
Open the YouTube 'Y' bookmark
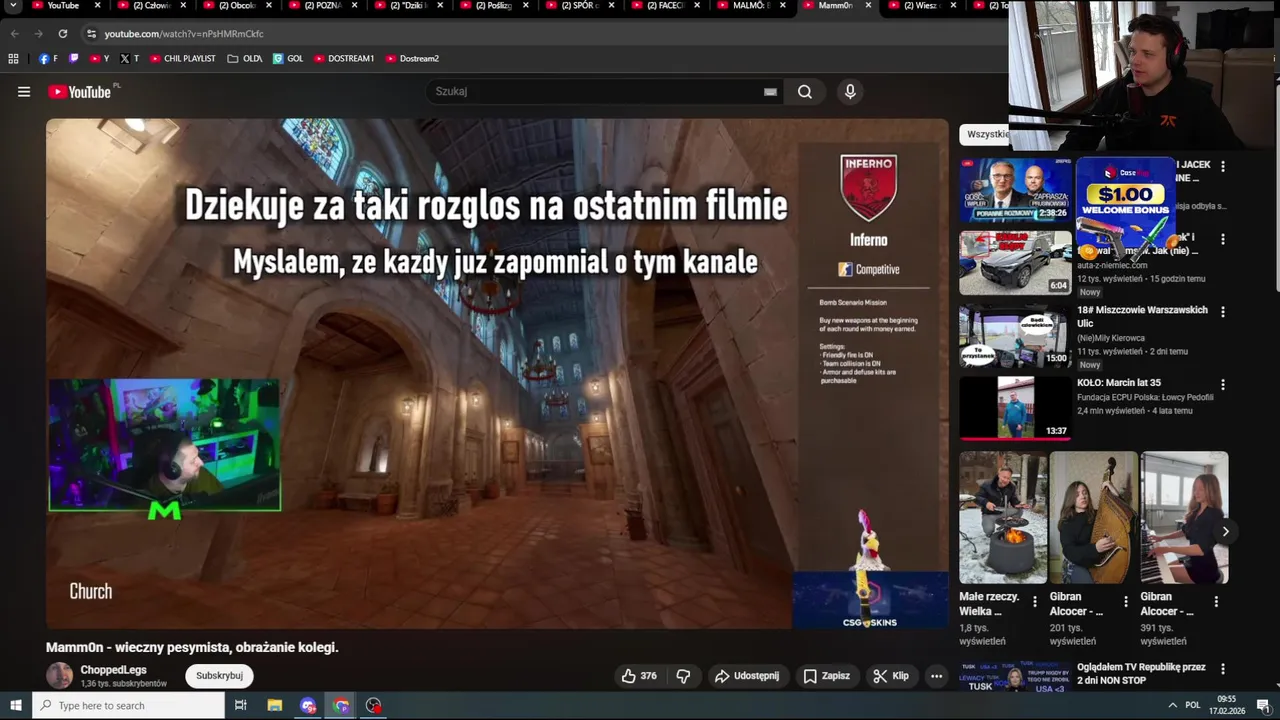(99, 59)
